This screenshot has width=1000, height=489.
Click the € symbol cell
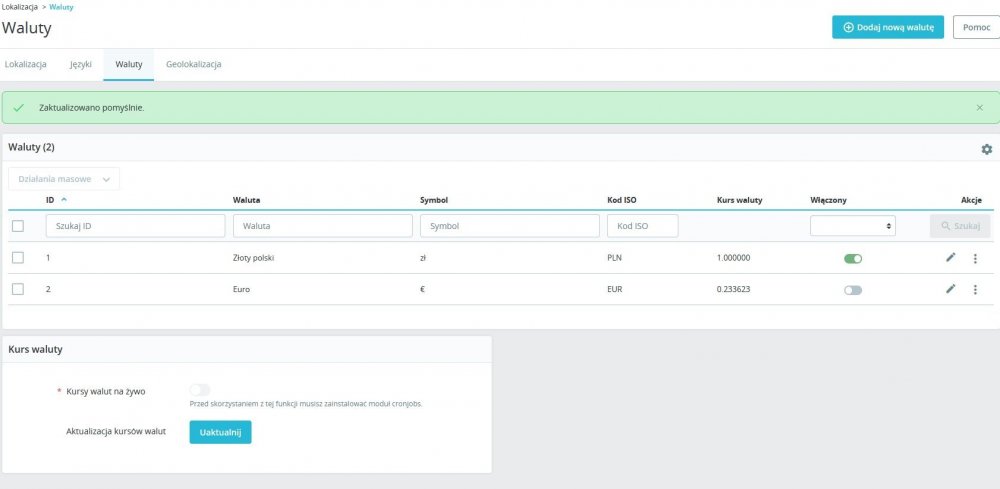pos(422,289)
